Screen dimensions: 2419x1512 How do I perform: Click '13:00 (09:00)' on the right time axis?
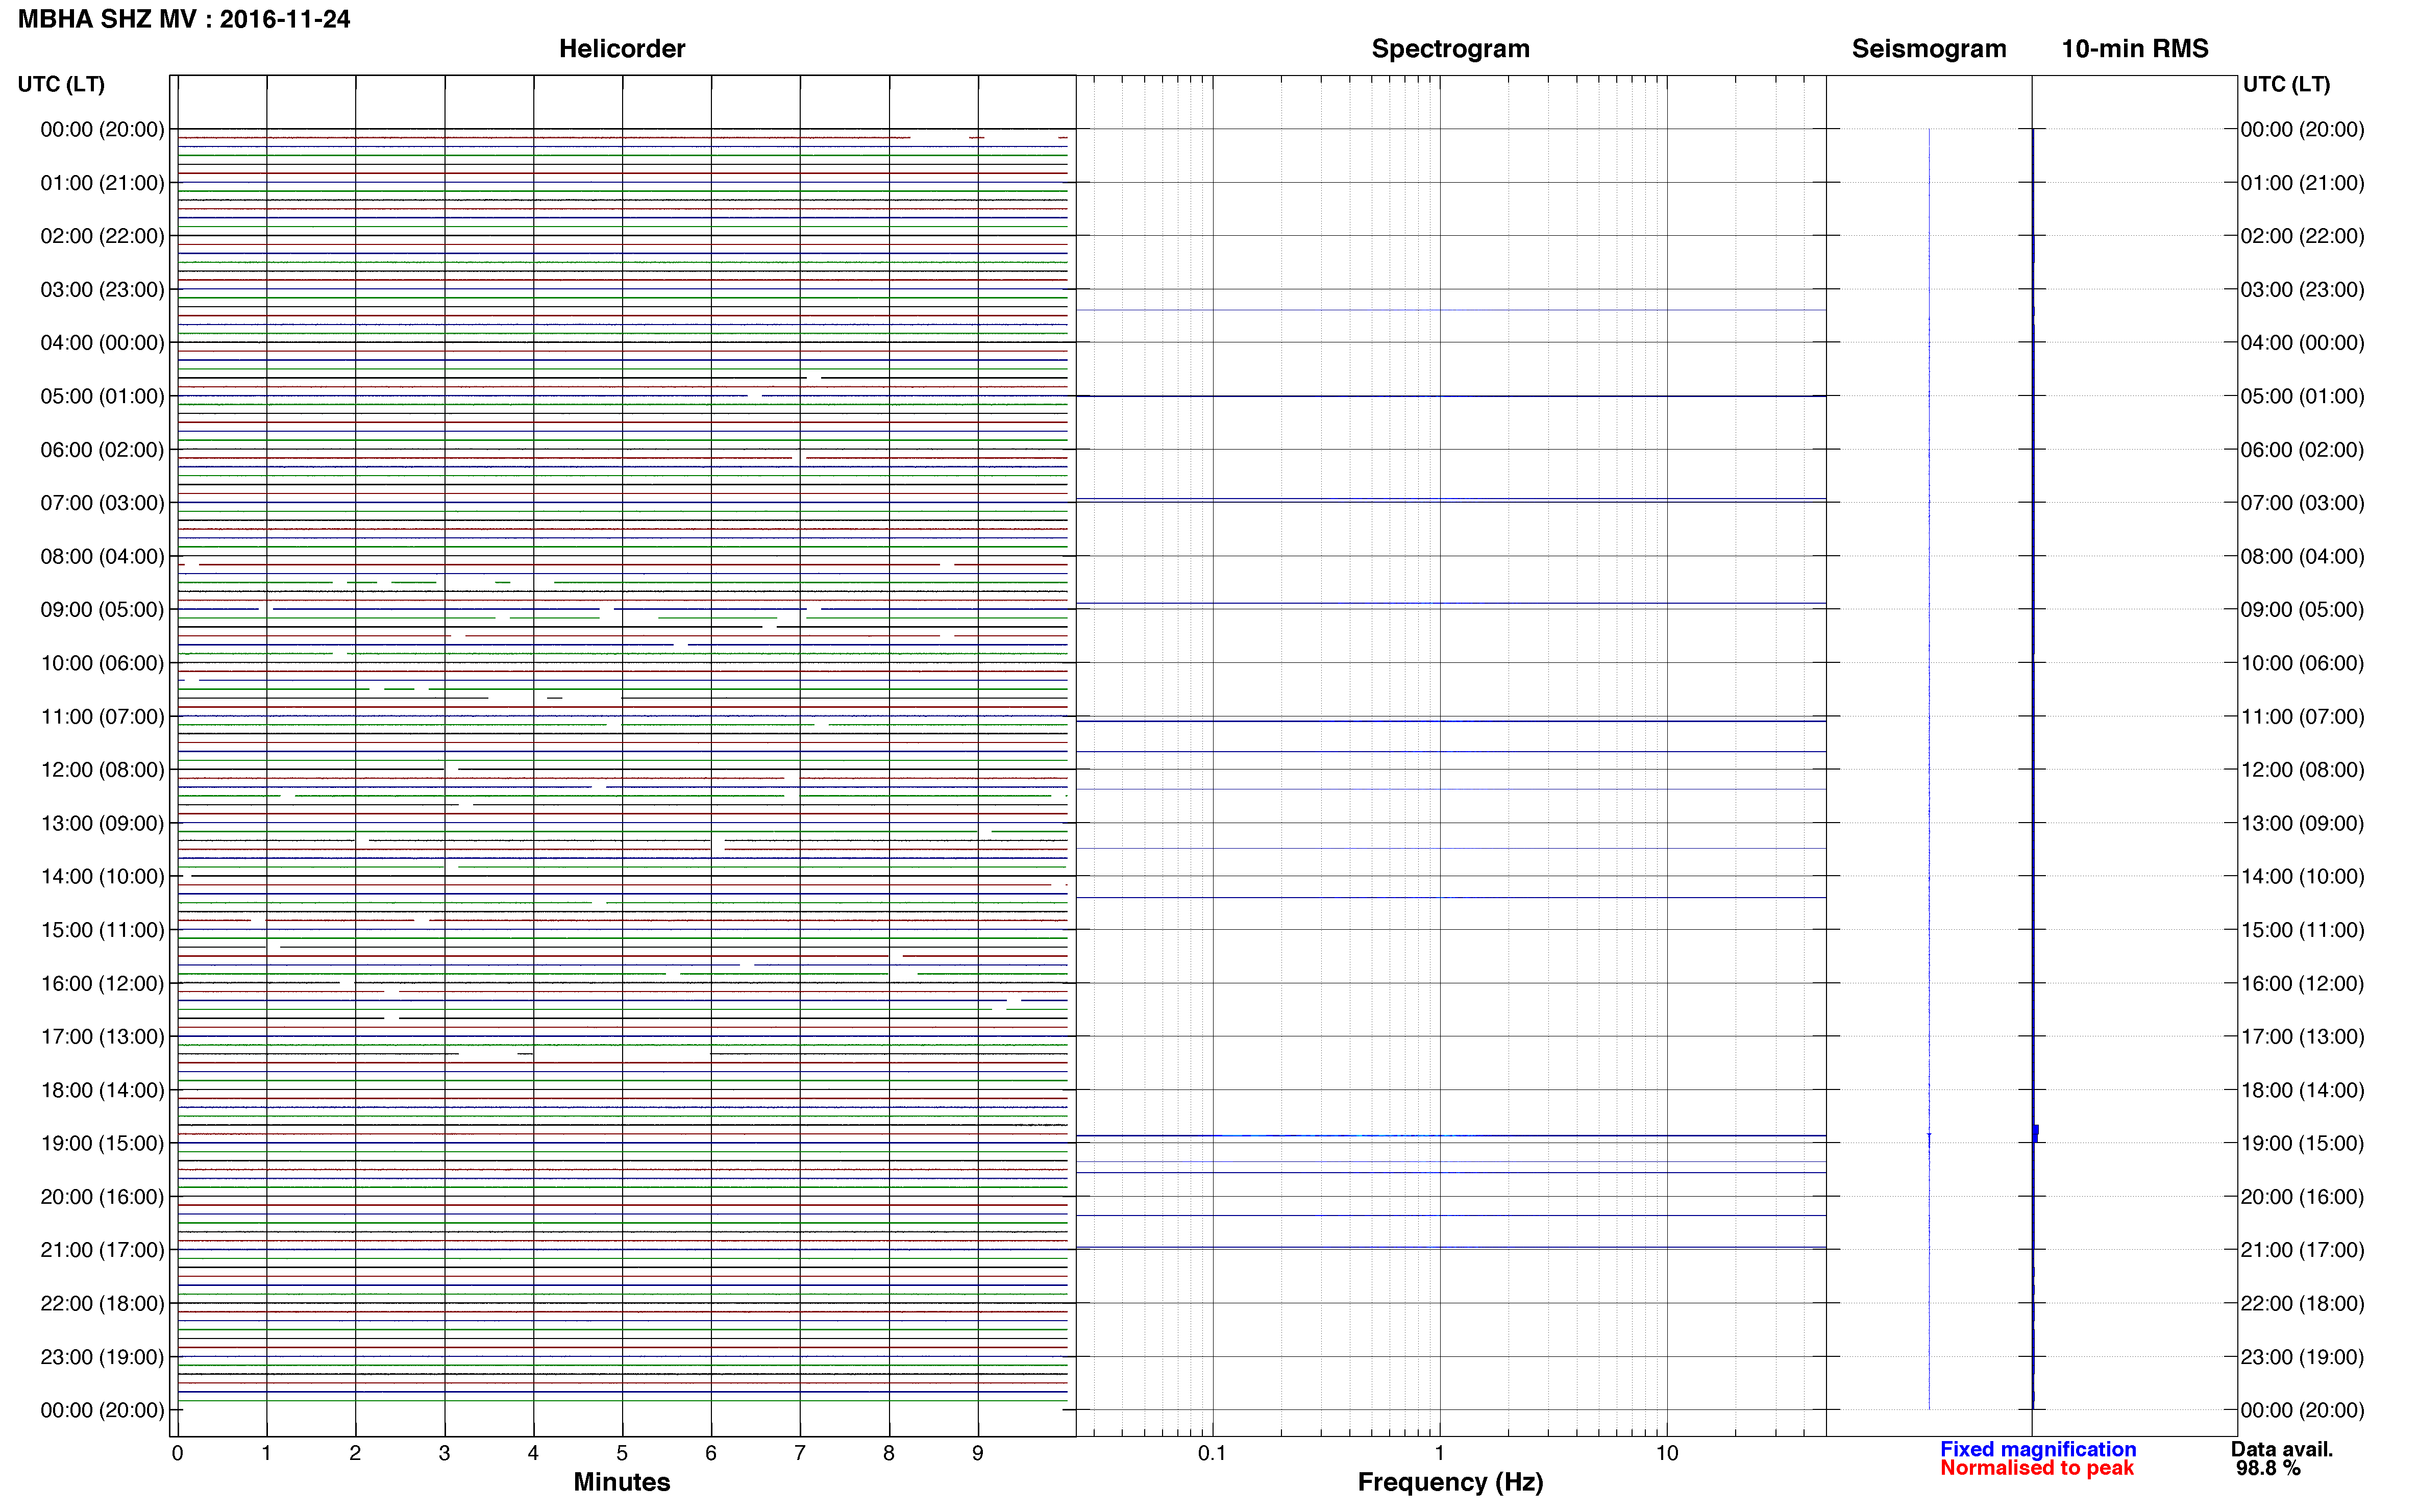[x=2302, y=823]
